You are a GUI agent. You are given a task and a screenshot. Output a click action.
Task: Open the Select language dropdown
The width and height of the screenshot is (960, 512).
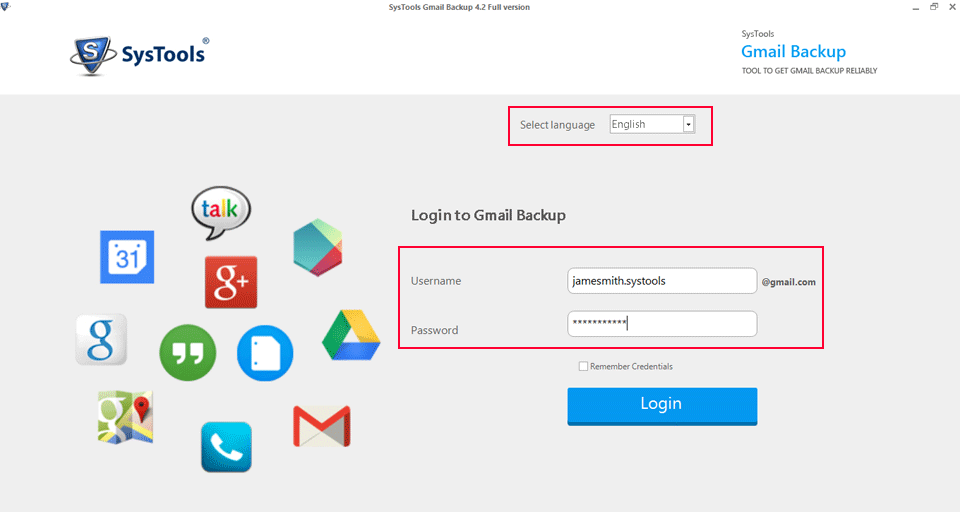click(x=652, y=124)
